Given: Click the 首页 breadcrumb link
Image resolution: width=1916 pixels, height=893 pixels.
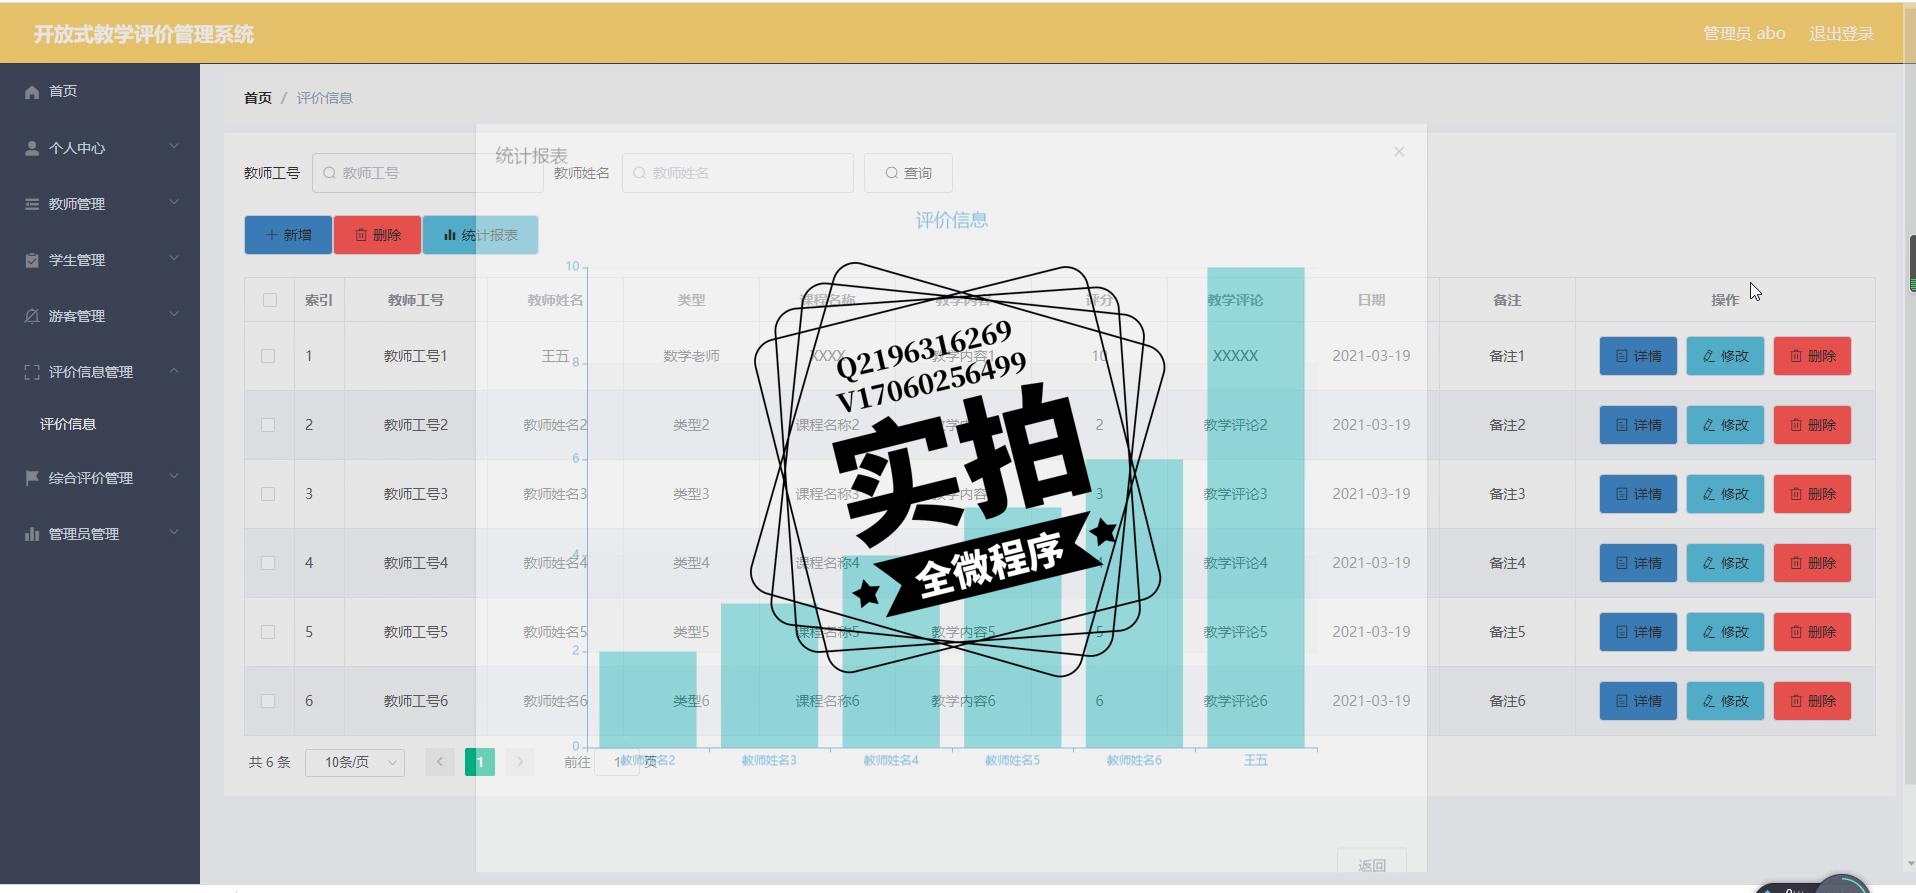Looking at the screenshot, I should 258,98.
